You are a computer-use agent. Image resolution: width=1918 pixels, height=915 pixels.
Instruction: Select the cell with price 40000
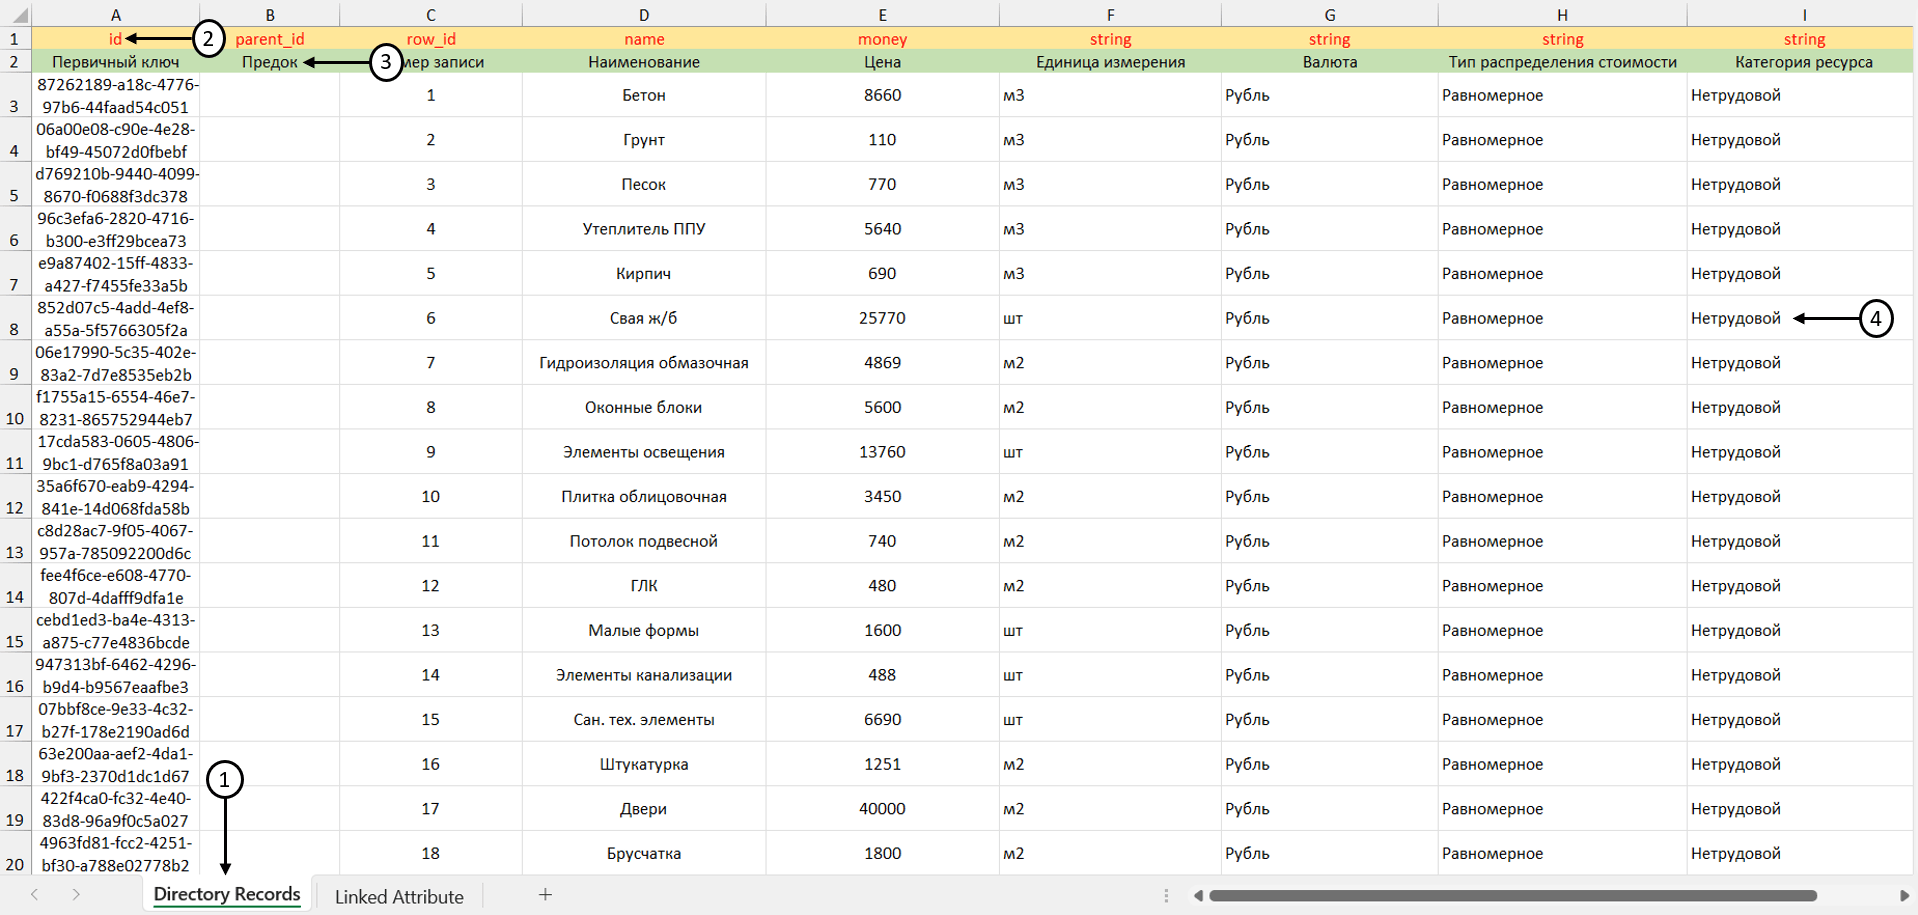pos(881,809)
